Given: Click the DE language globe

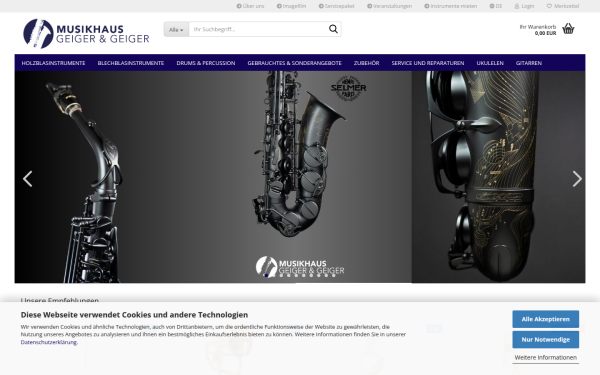Looking at the screenshot, I should (496, 6).
